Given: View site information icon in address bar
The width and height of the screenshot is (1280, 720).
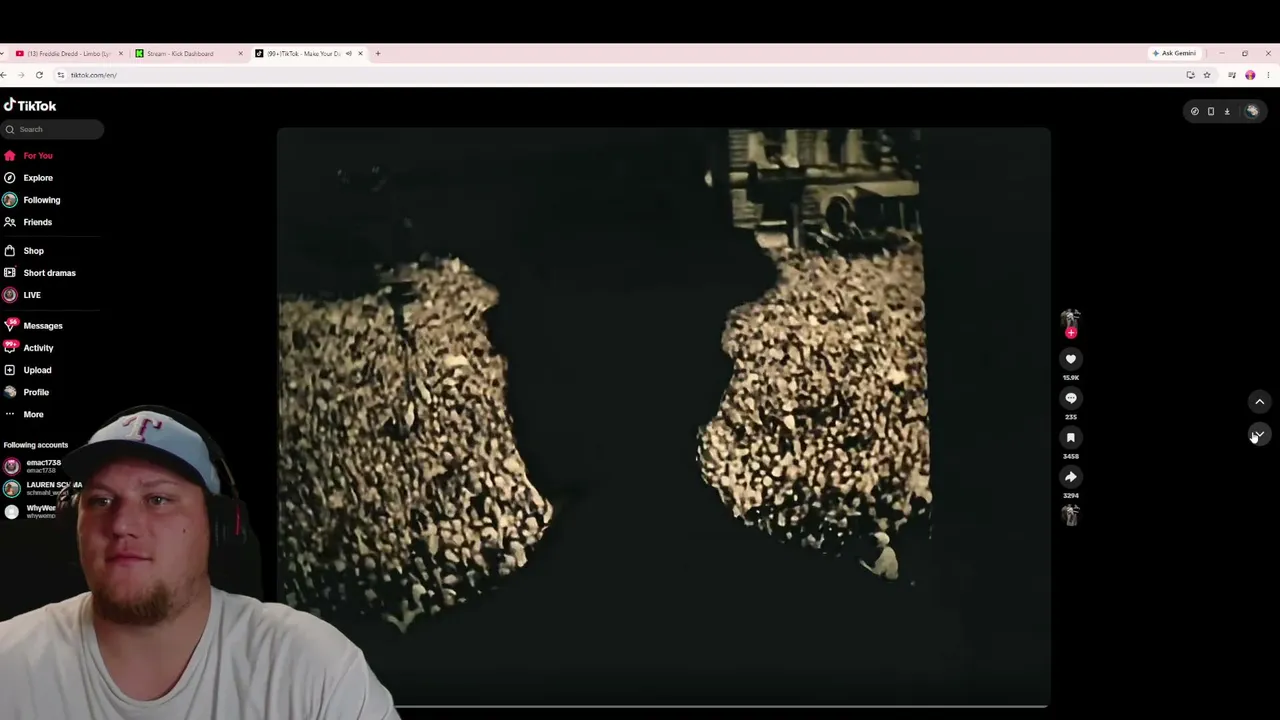Looking at the screenshot, I should pyautogui.click(x=61, y=75).
